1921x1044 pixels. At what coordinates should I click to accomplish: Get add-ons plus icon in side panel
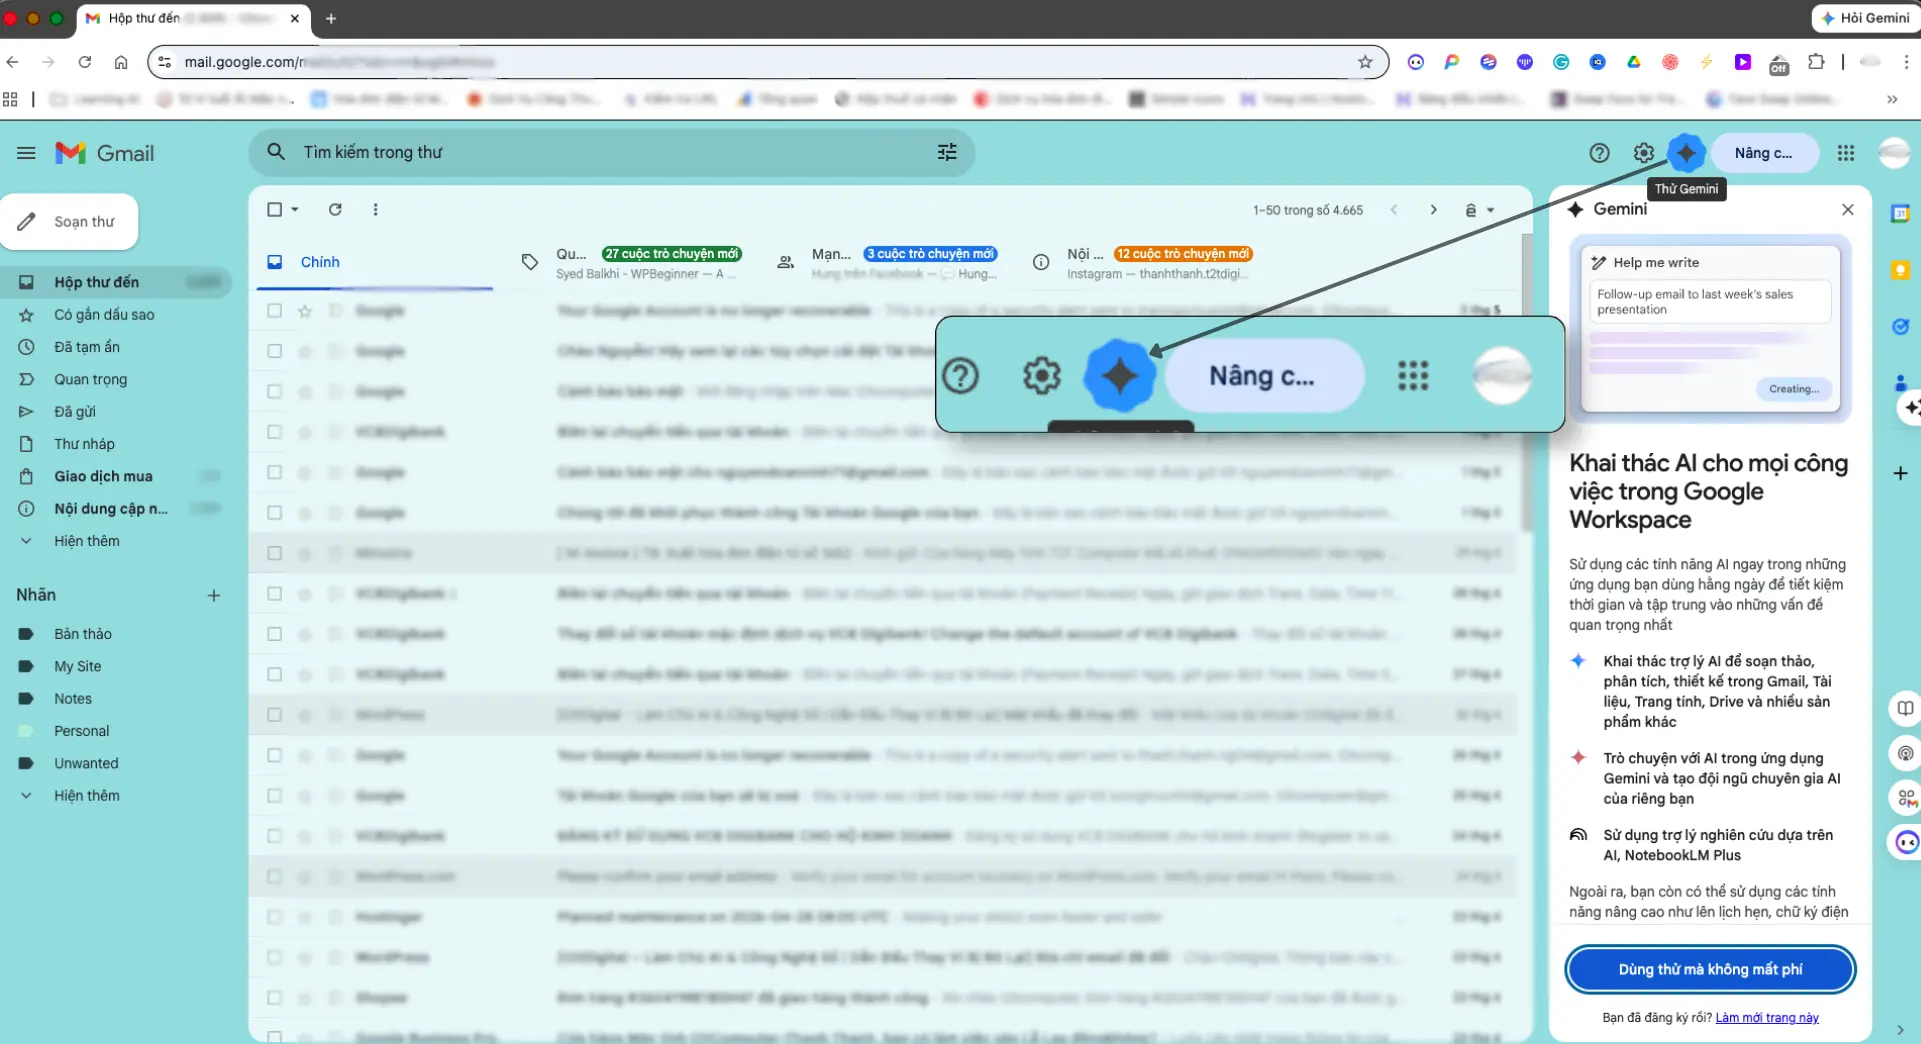coord(1900,473)
